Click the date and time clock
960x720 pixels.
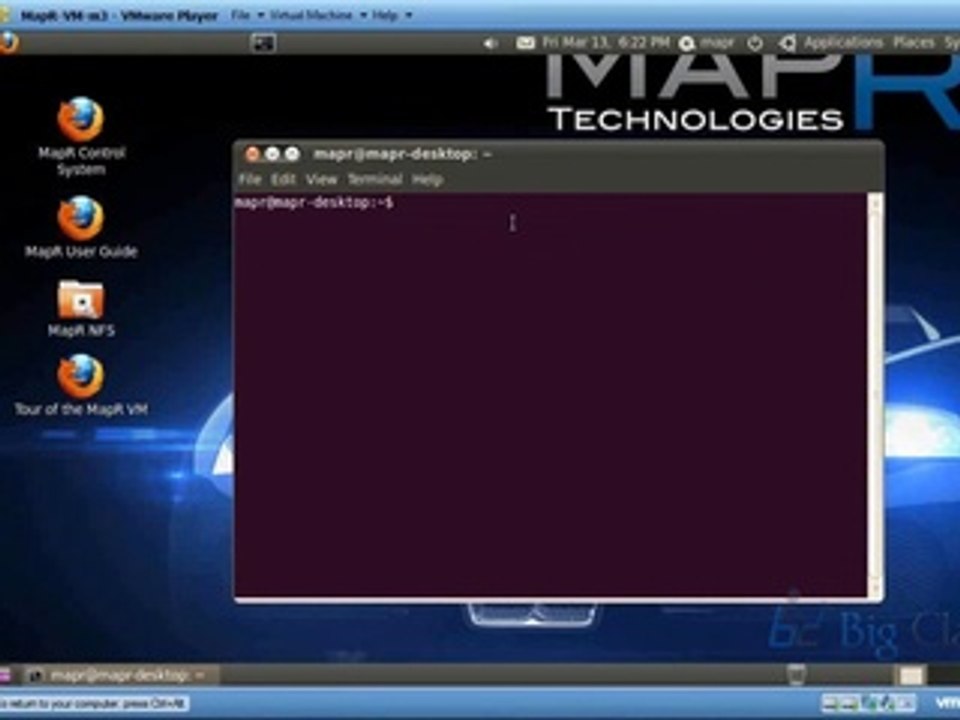coord(606,42)
